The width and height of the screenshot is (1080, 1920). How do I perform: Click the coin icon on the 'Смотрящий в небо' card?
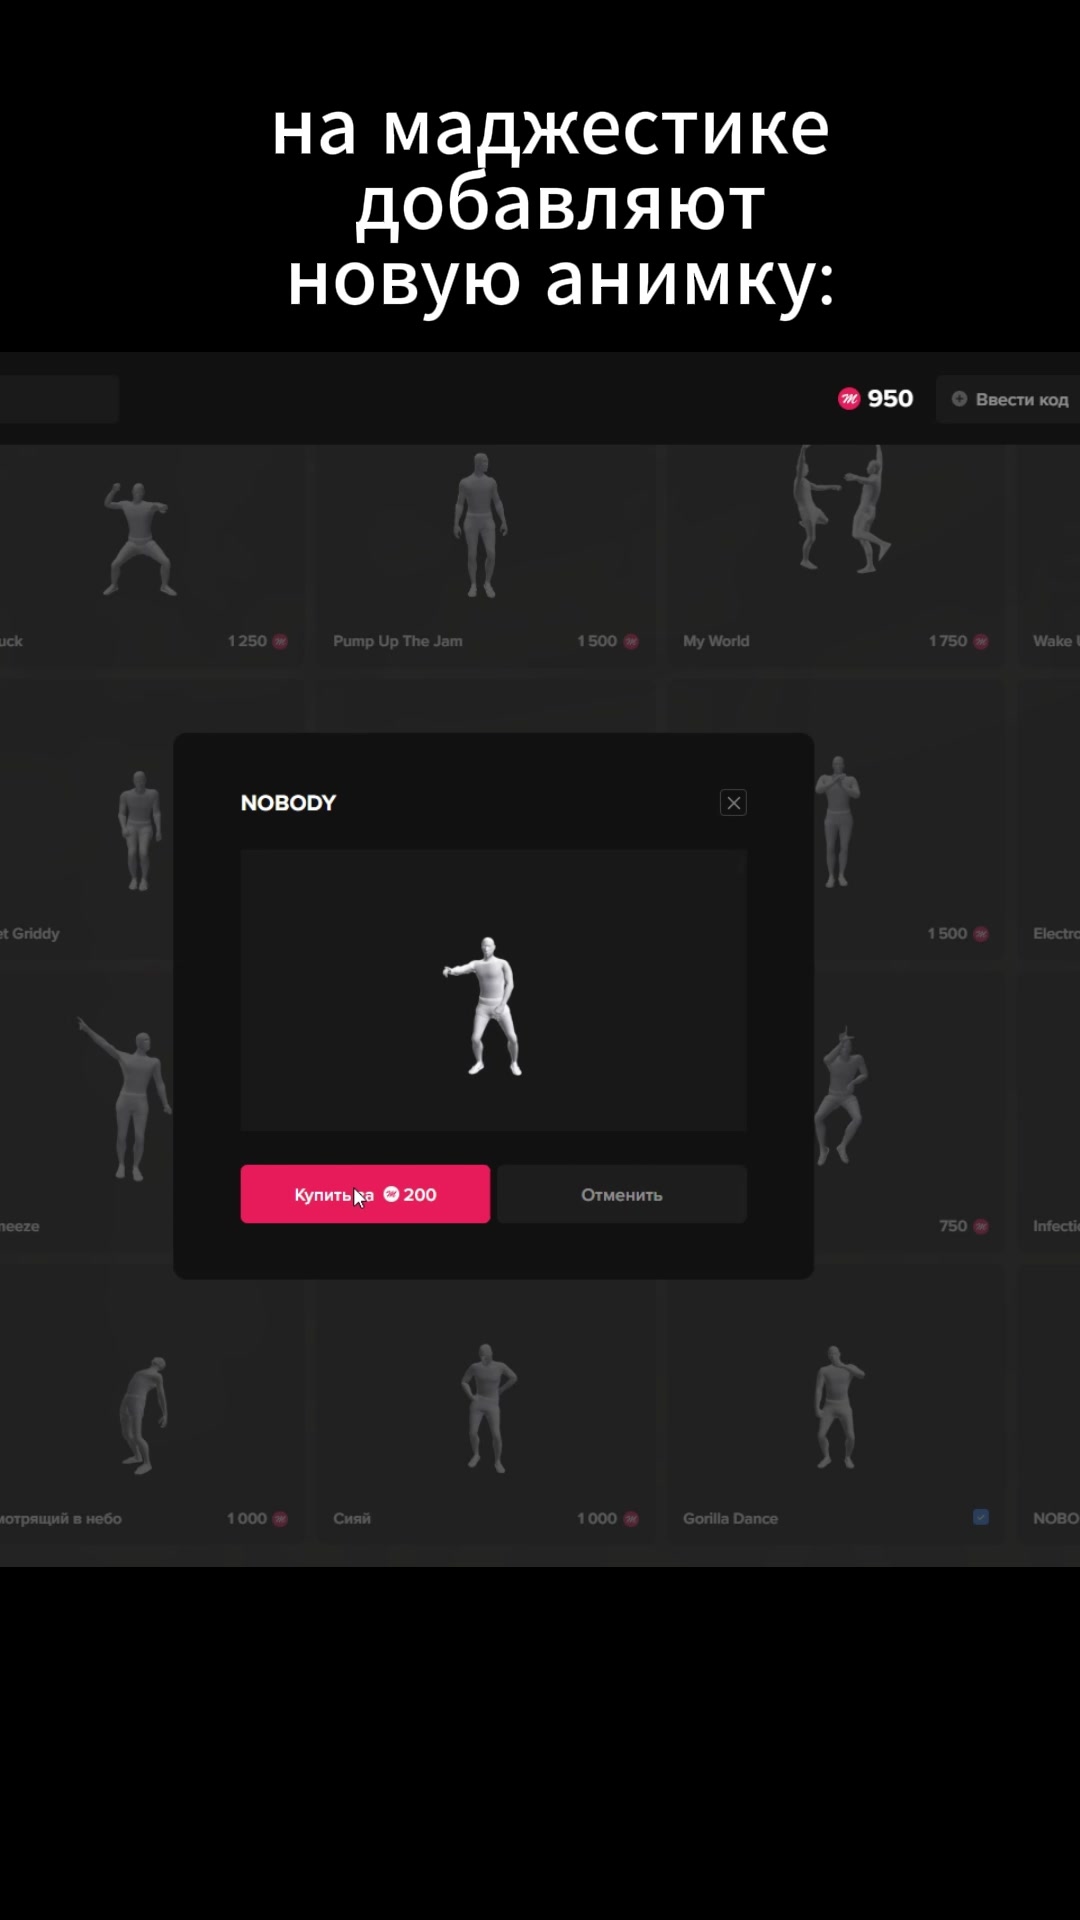point(280,1518)
